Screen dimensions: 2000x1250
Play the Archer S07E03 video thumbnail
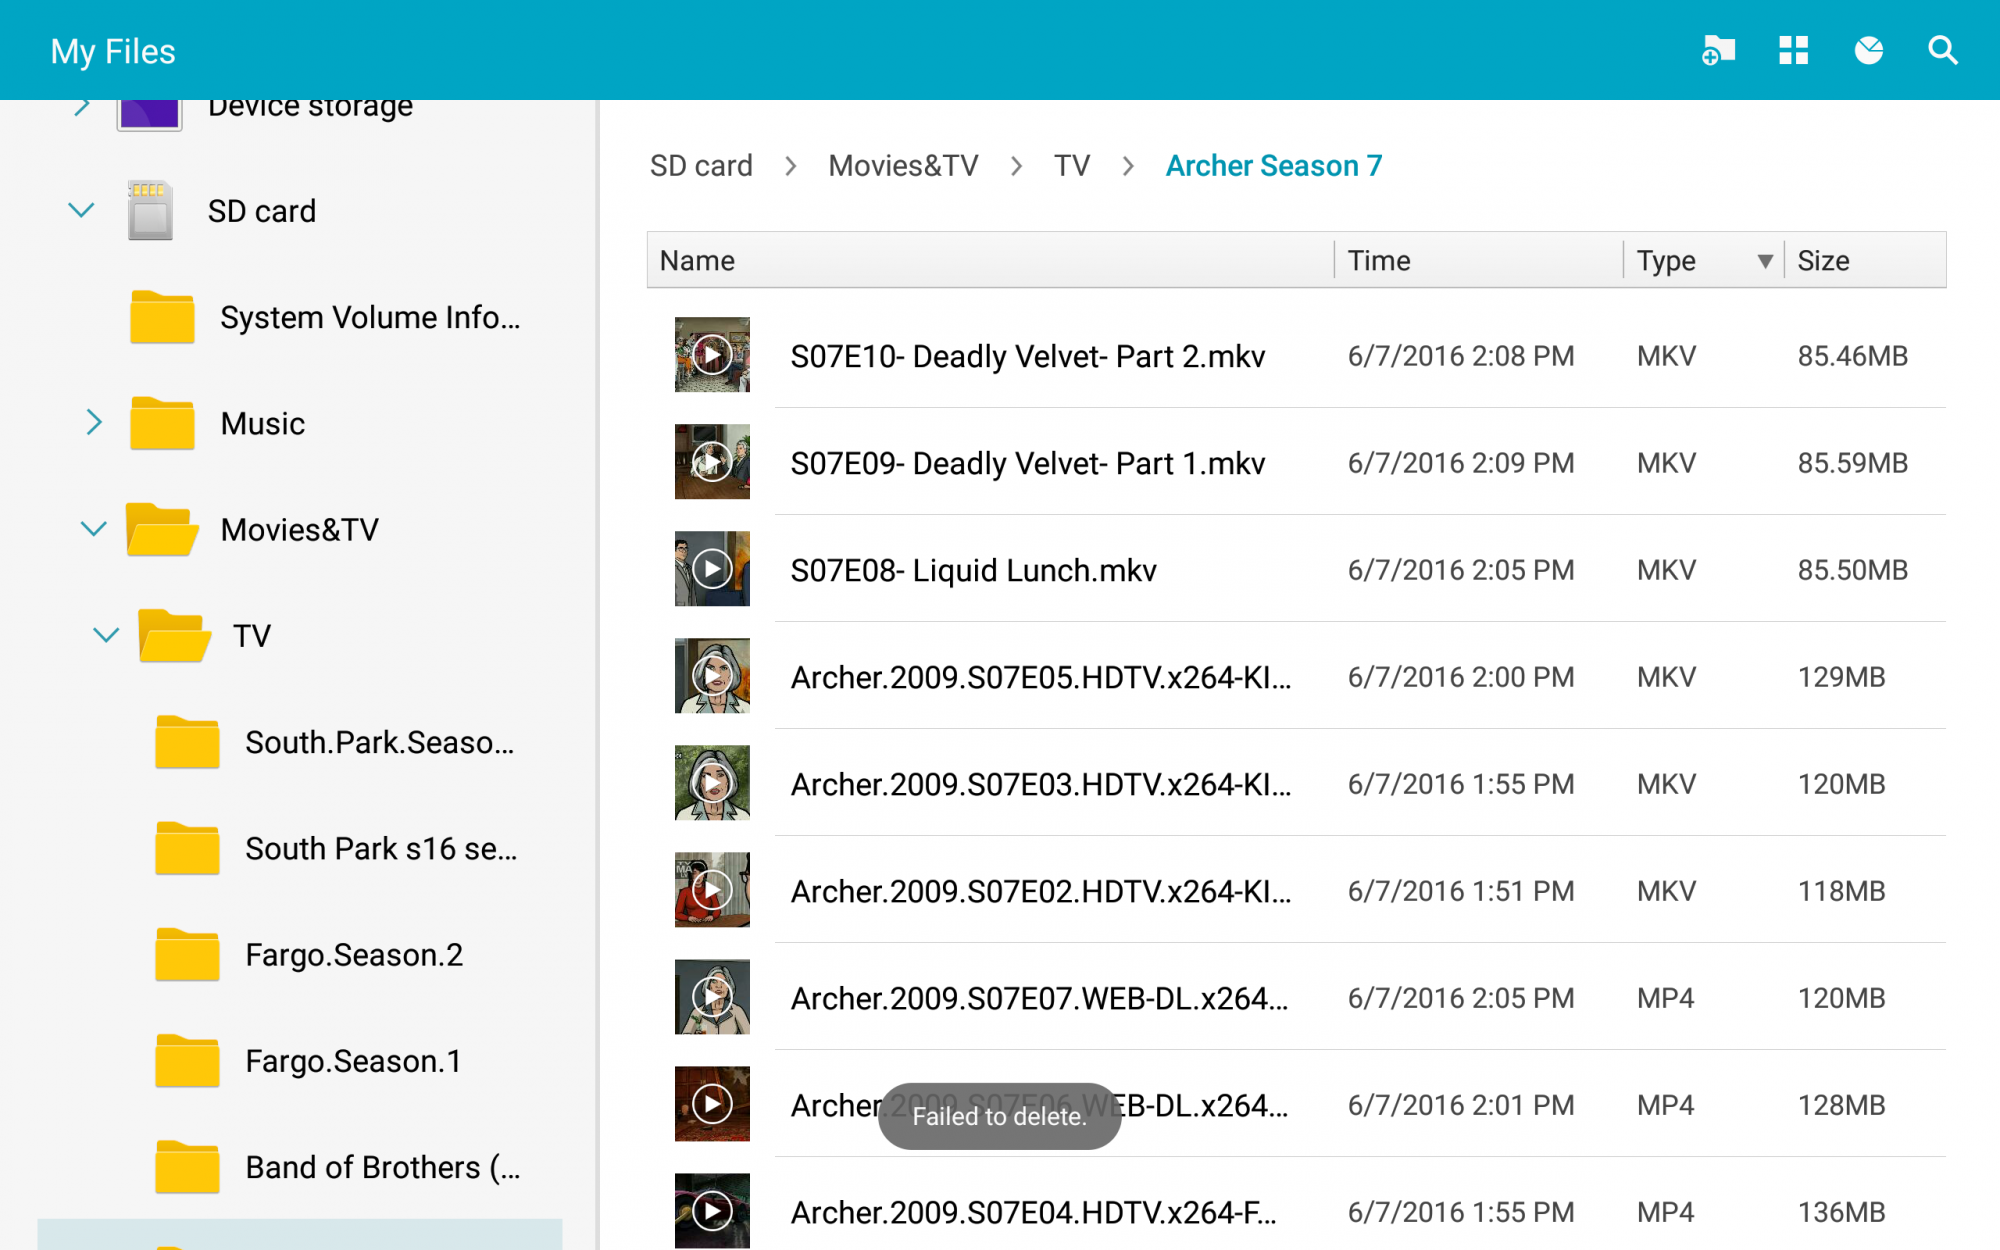tap(712, 783)
